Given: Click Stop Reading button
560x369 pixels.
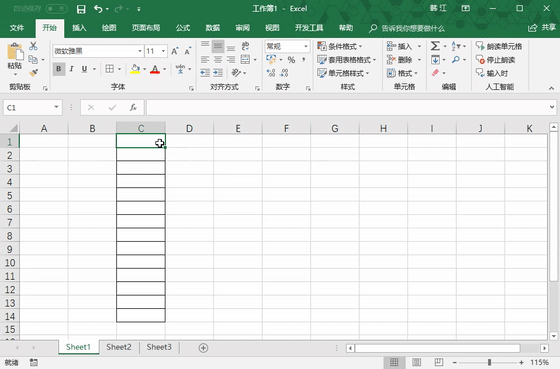Looking at the screenshot, I should 495,60.
